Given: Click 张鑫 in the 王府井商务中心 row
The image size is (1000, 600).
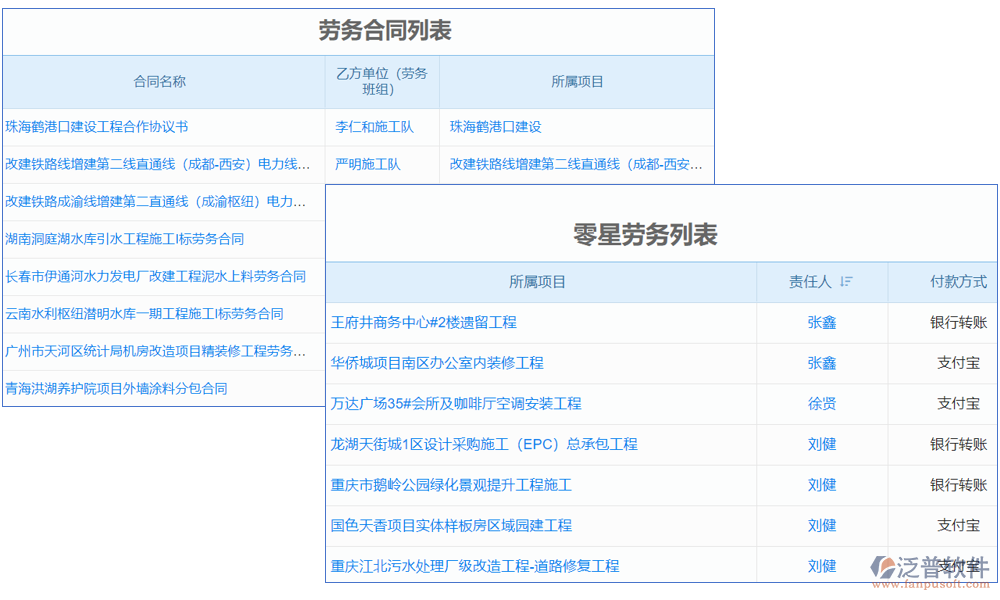Looking at the screenshot, I should (822, 322).
